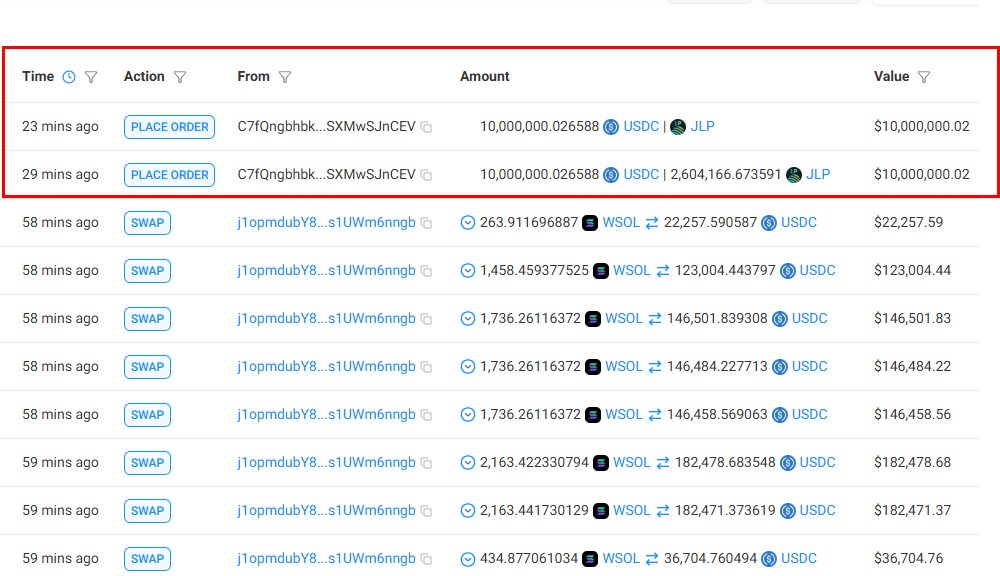Select the $182,478.68 value cell
This screenshot has height=576, width=1000.
pos(912,462)
